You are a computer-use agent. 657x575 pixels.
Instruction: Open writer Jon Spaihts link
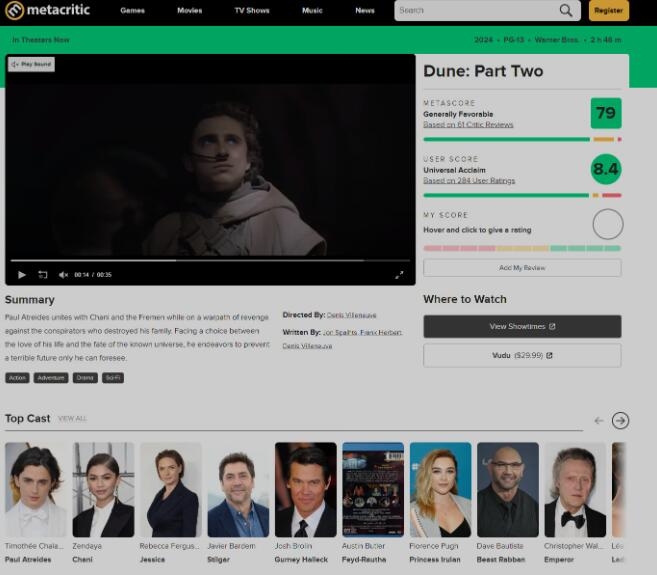[340, 332]
